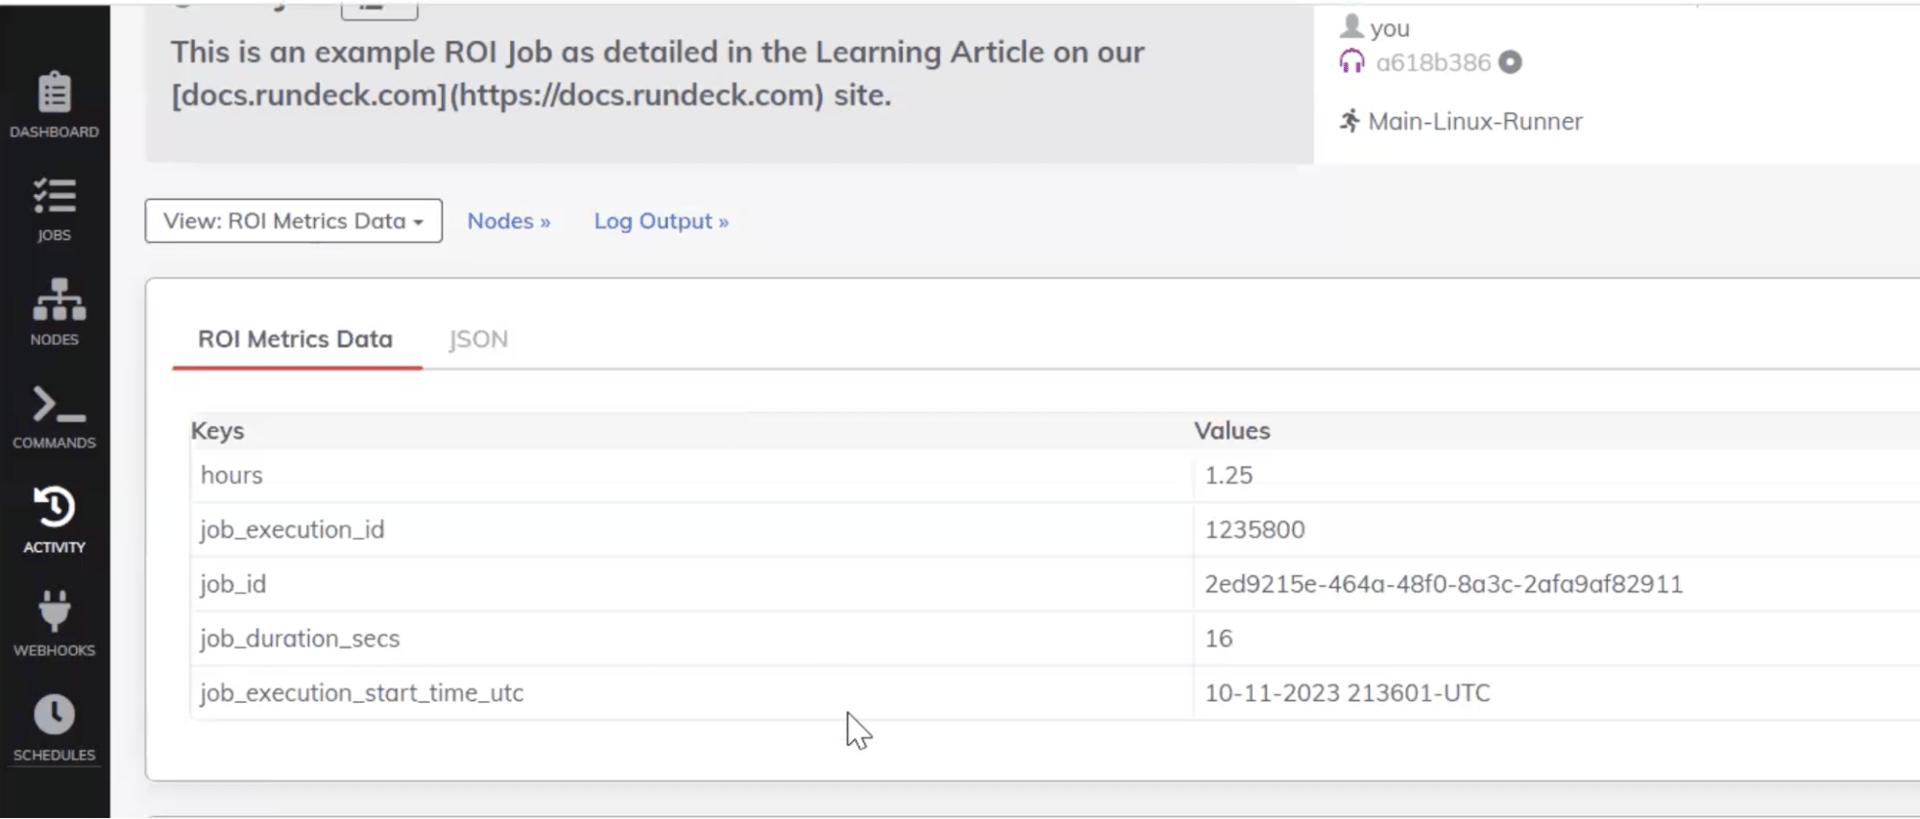Image resolution: width=1920 pixels, height=819 pixels.
Task: Expand the 'View: ROI Metrics Data' dropdown
Action: [293, 221]
